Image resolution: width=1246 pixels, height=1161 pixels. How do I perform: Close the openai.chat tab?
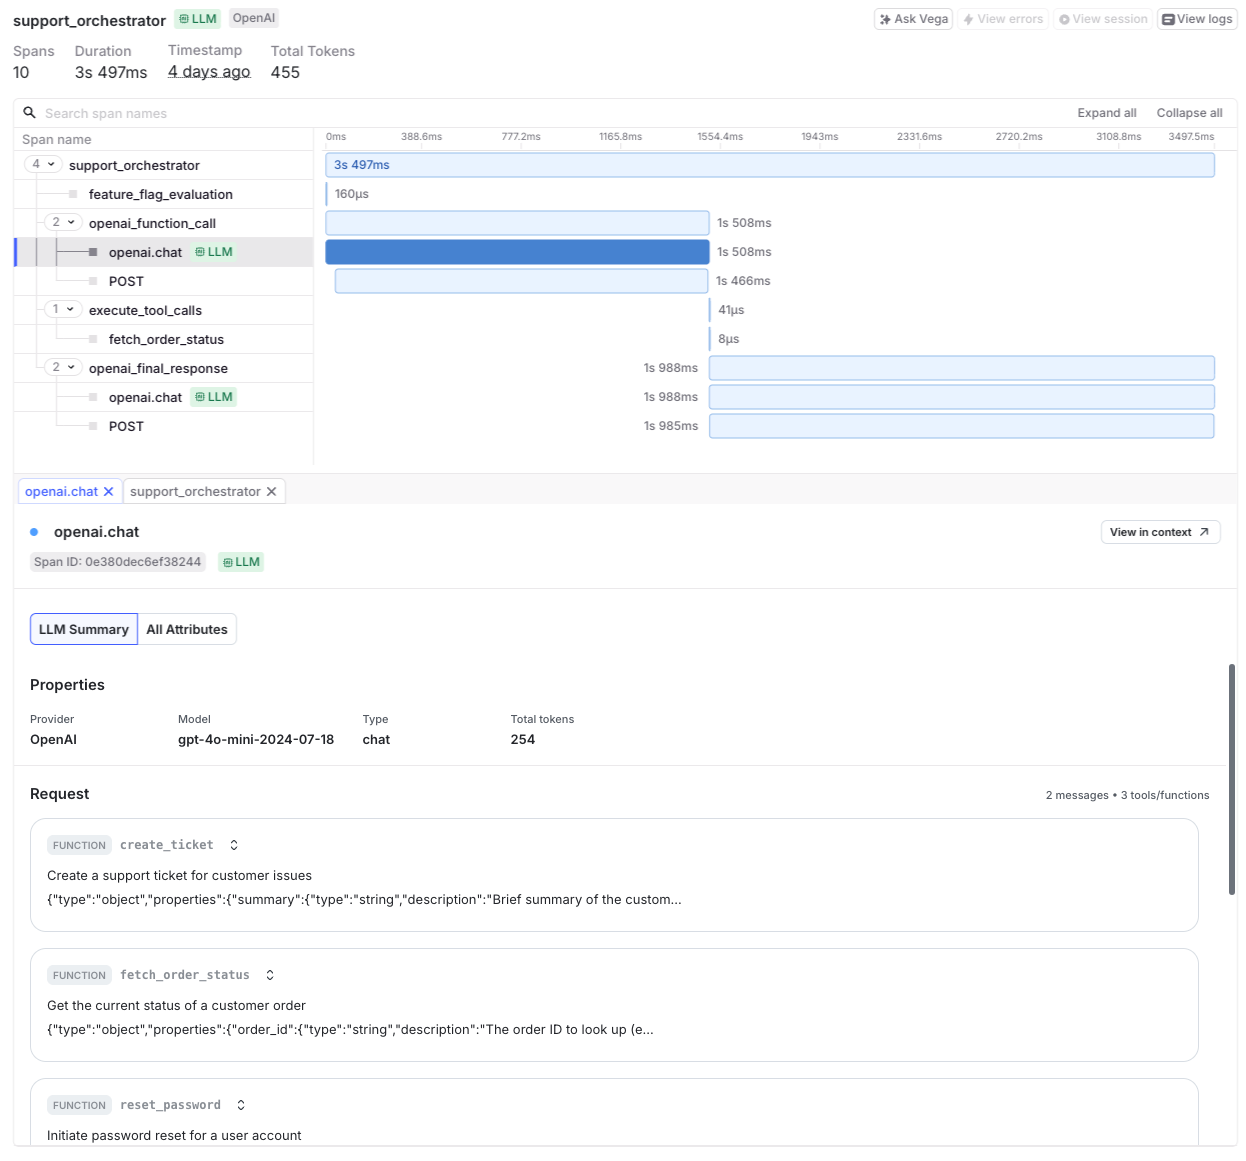(x=109, y=491)
